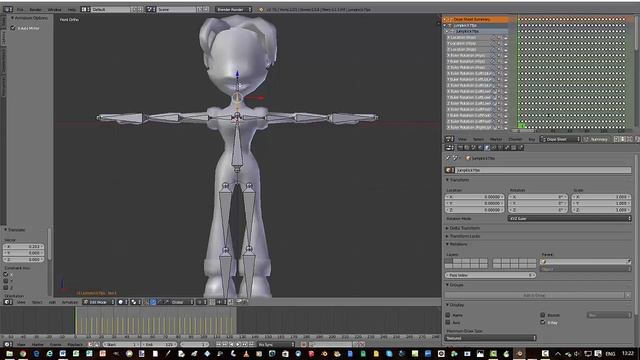Open the Window menu
This screenshot has width=640, height=360.
[x=54, y=9]
